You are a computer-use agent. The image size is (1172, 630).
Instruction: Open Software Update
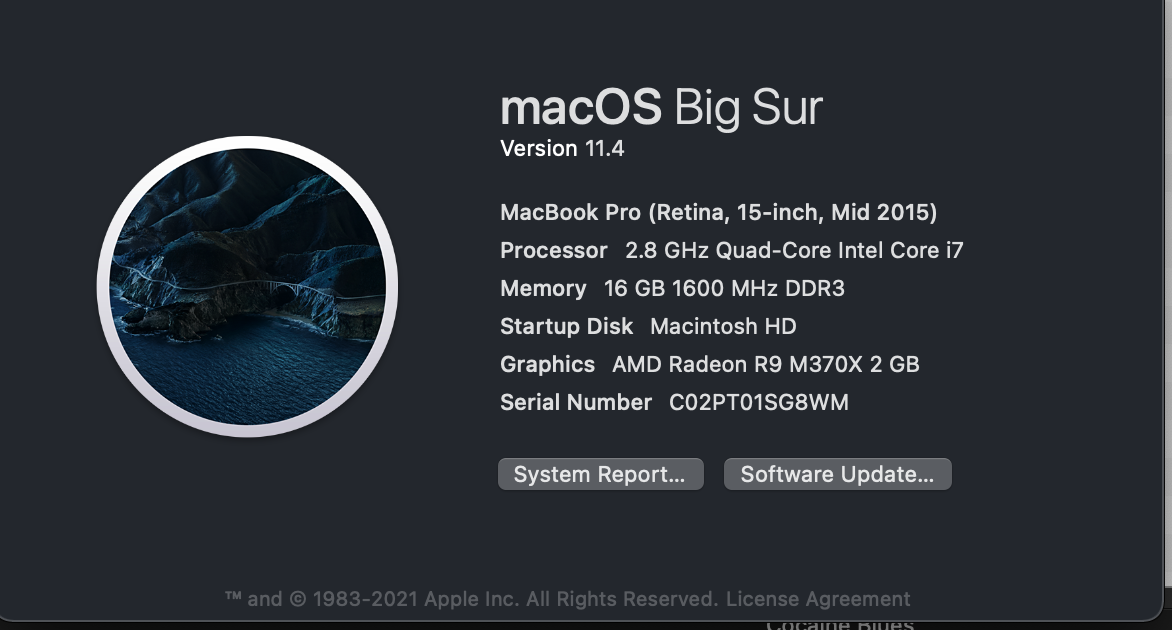click(837, 474)
